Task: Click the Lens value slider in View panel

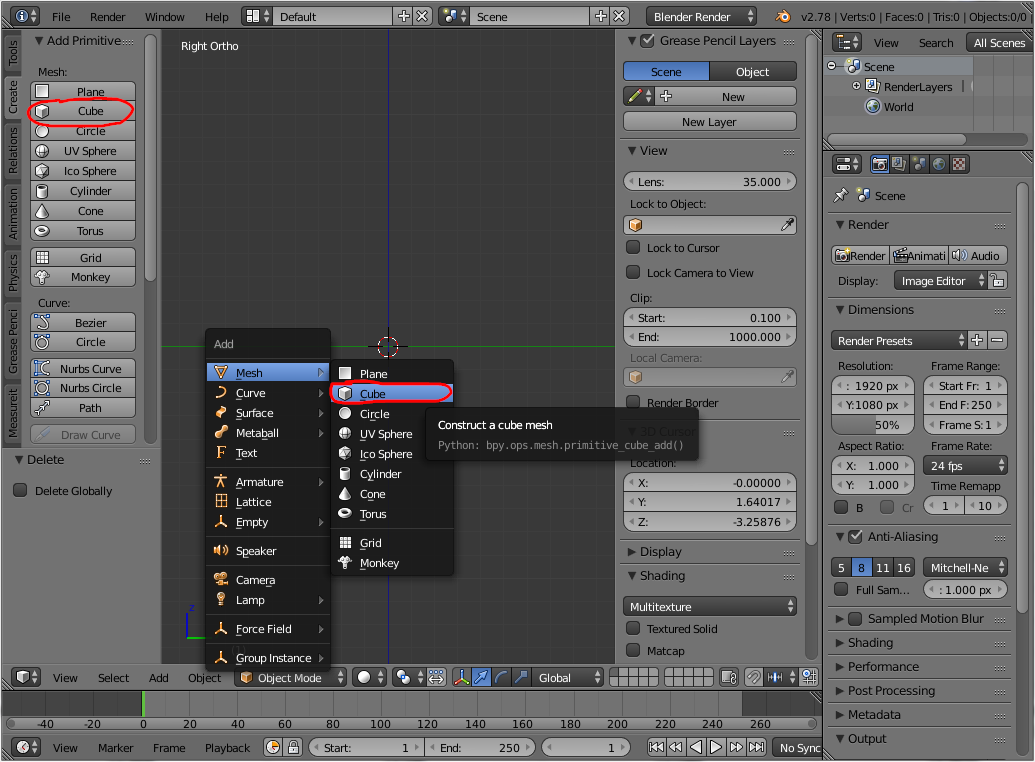Action: click(709, 181)
